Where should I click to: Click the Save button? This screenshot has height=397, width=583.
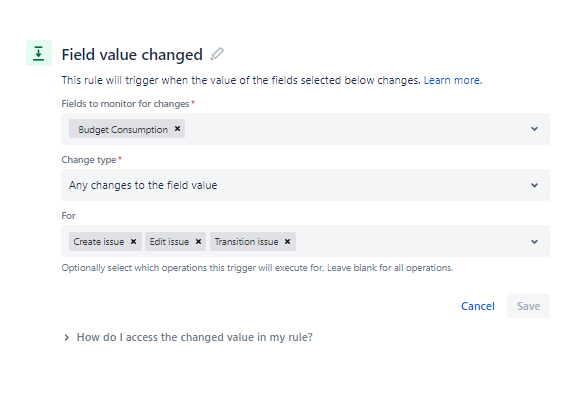528,306
